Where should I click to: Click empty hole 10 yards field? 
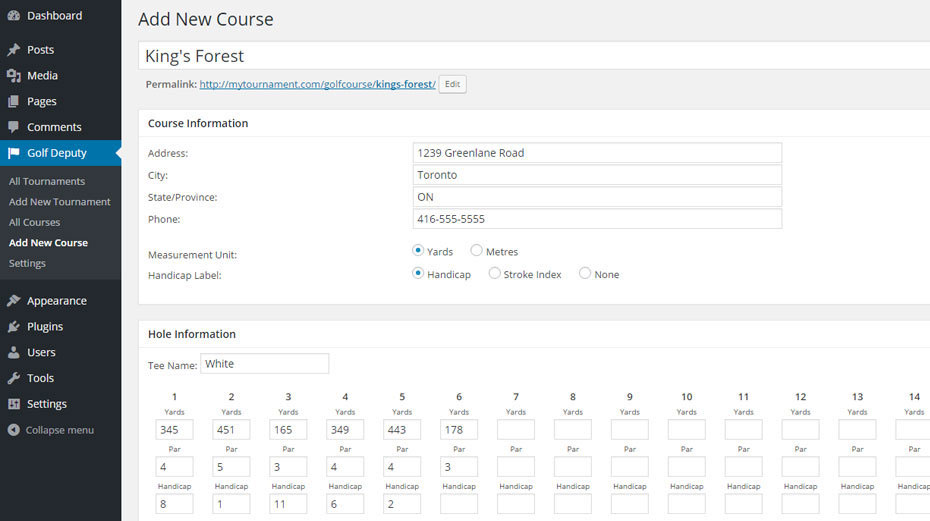click(x=687, y=430)
